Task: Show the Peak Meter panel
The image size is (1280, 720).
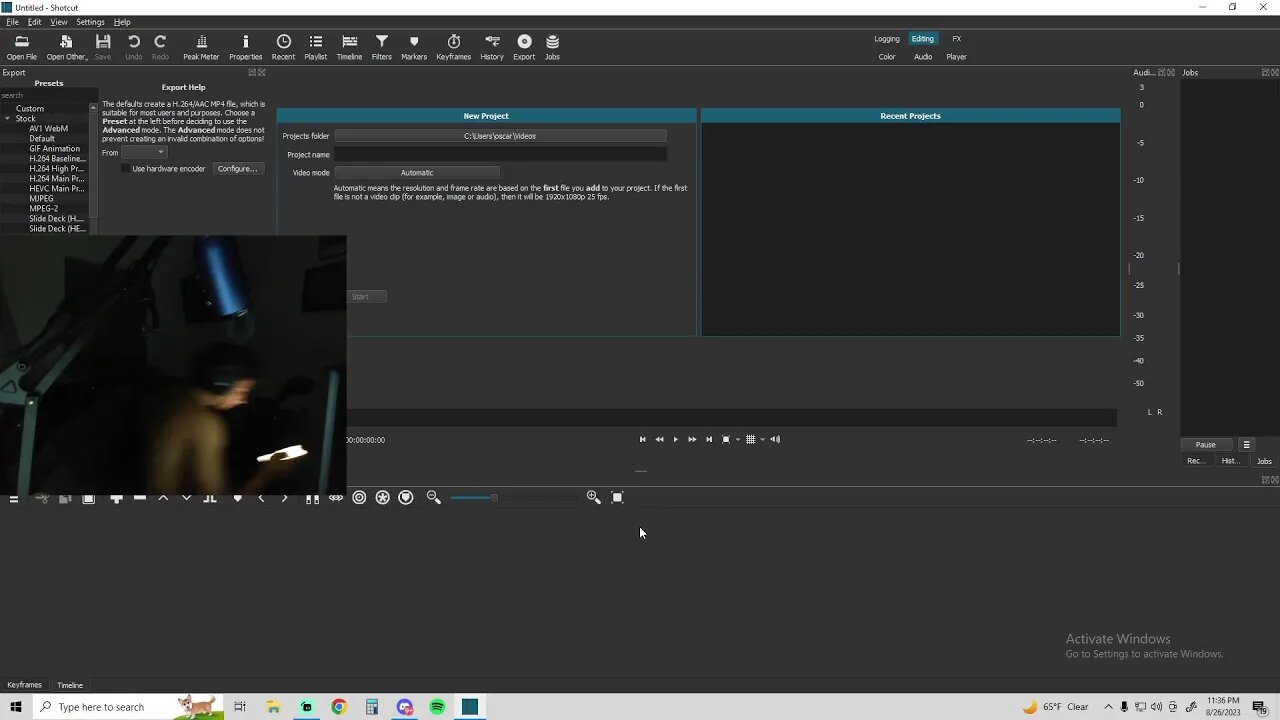Action: [x=201, y=47]
